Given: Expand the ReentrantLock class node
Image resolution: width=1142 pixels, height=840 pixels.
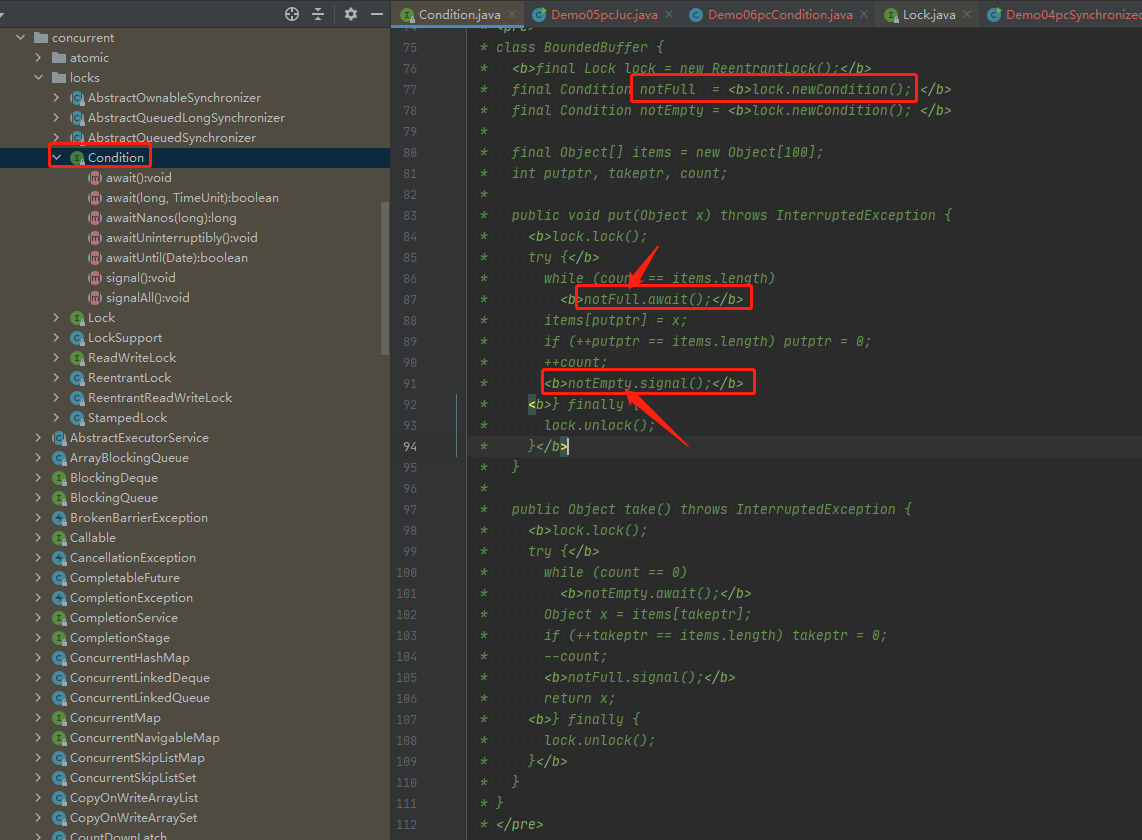Looking at the screenshot, I should point(56,377).
